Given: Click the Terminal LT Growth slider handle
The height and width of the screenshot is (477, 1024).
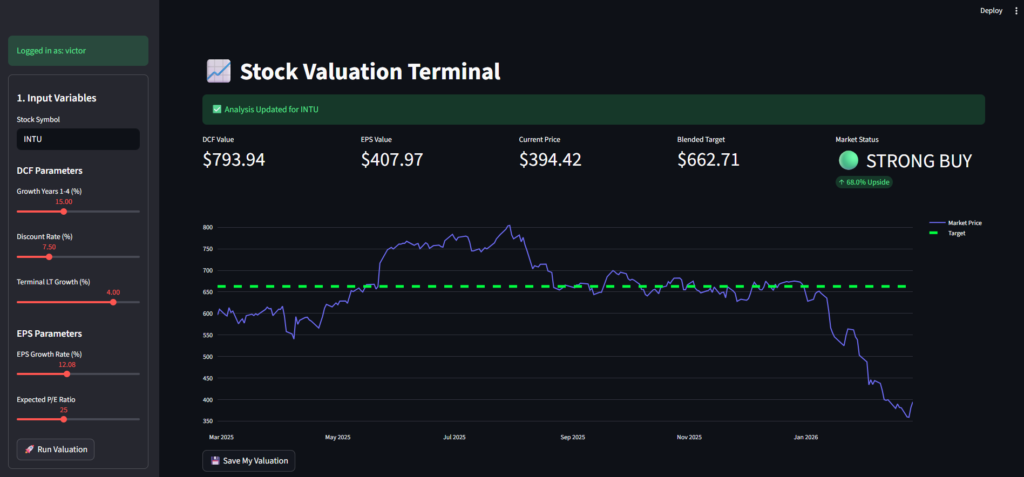Looking at the screenshot, I should (113, 301).
